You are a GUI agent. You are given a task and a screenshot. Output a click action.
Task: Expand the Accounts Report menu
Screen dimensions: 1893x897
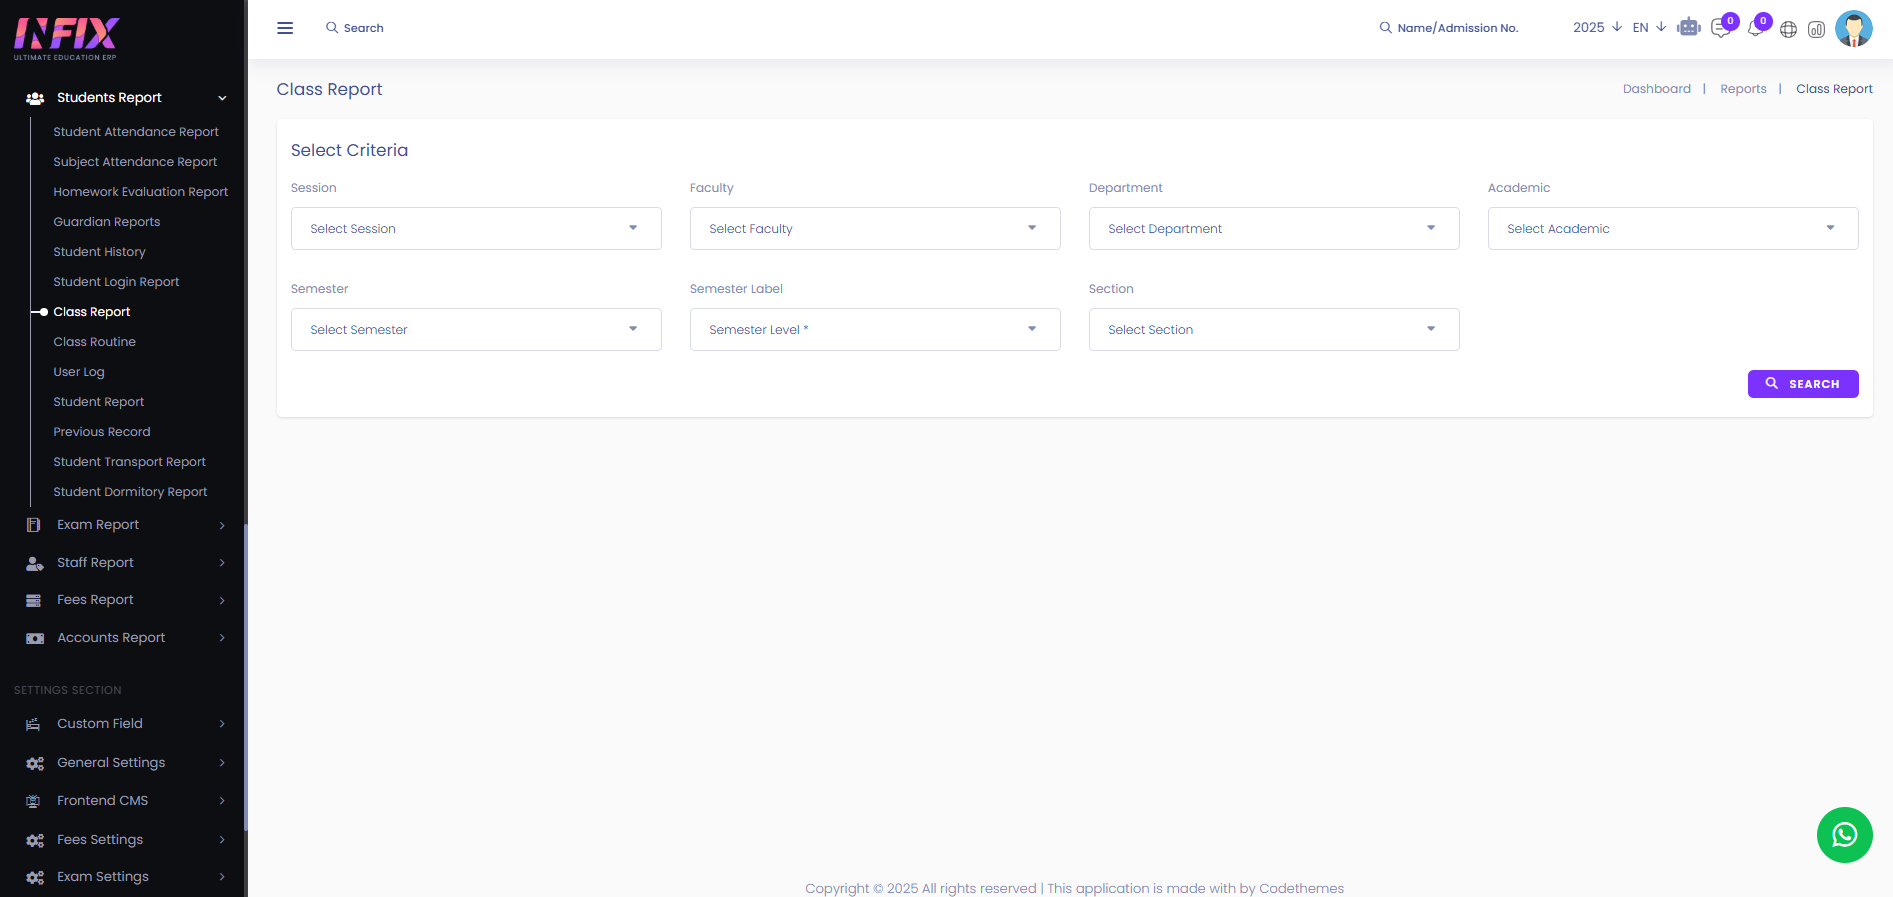click(x=222, y=638)
